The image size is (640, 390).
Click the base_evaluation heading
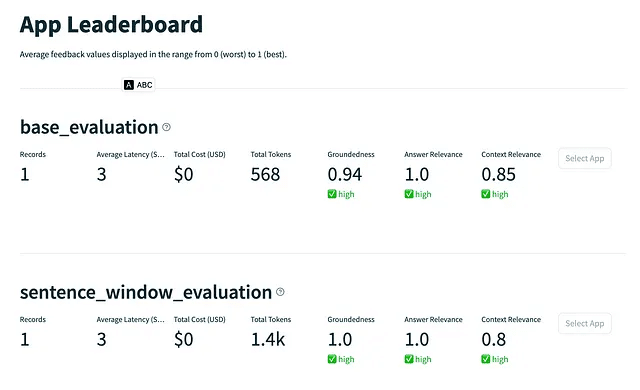tap(89, 127)
